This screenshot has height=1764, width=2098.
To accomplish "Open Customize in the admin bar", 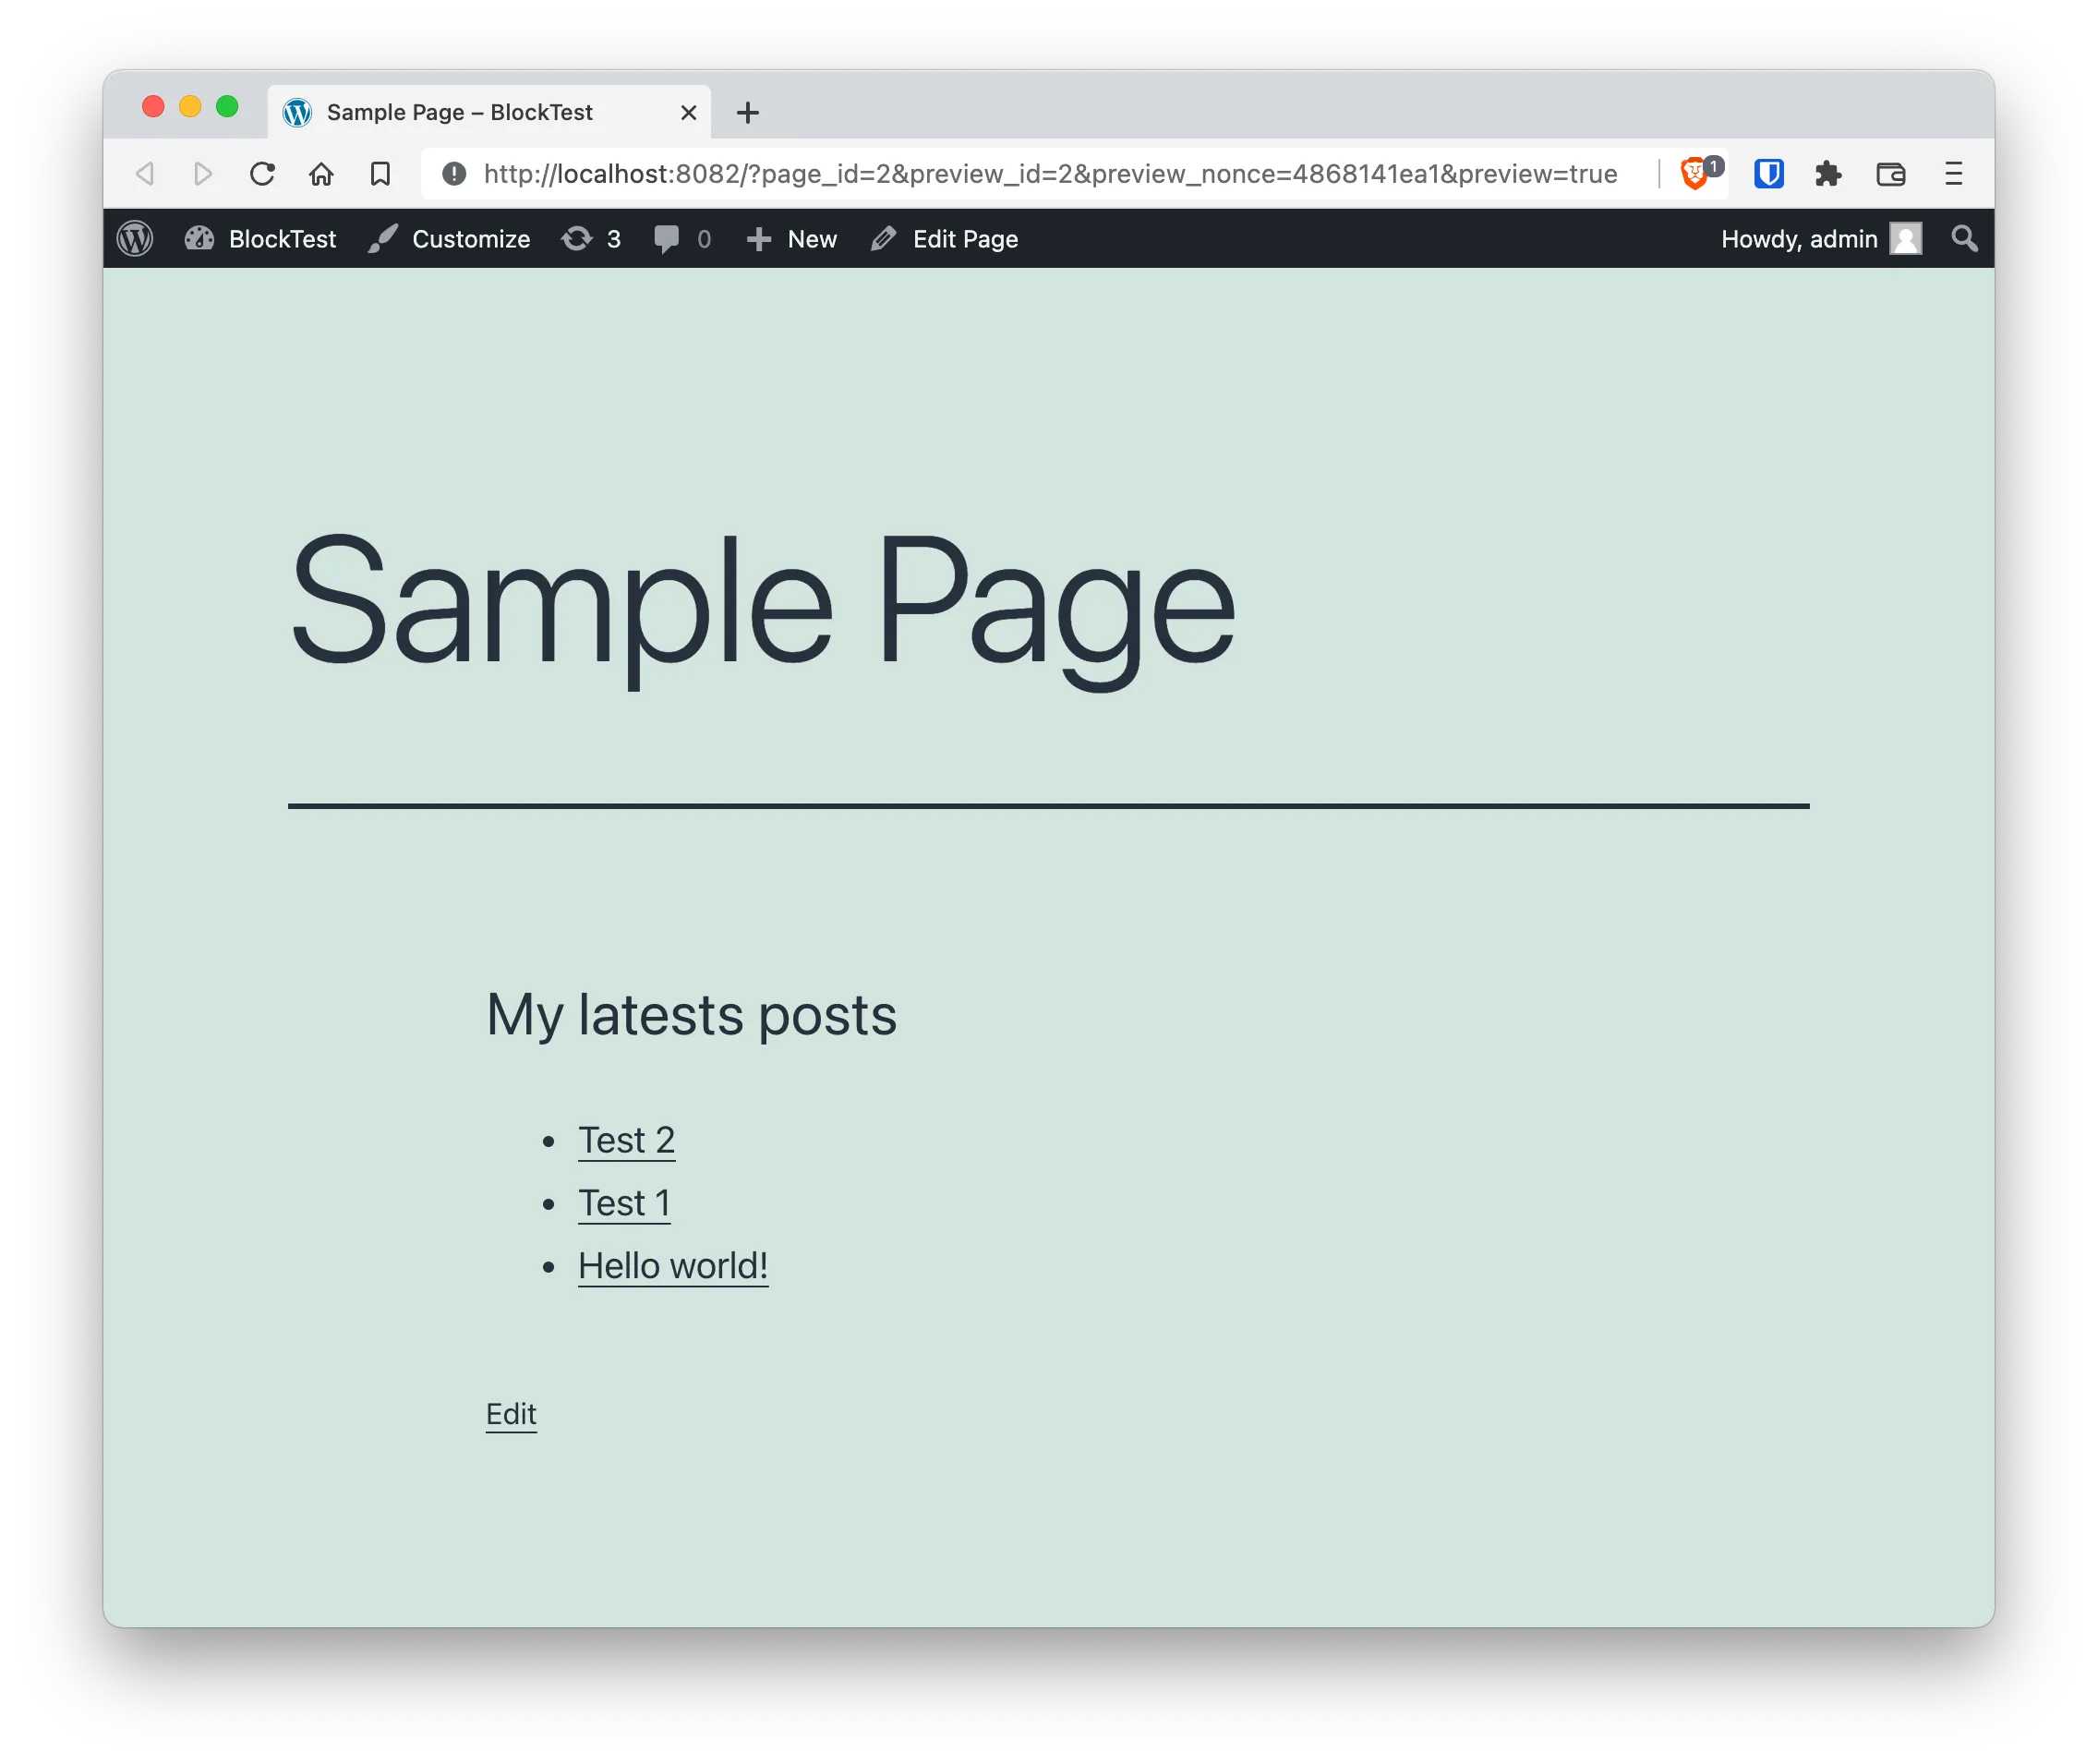I will point(449,239).
